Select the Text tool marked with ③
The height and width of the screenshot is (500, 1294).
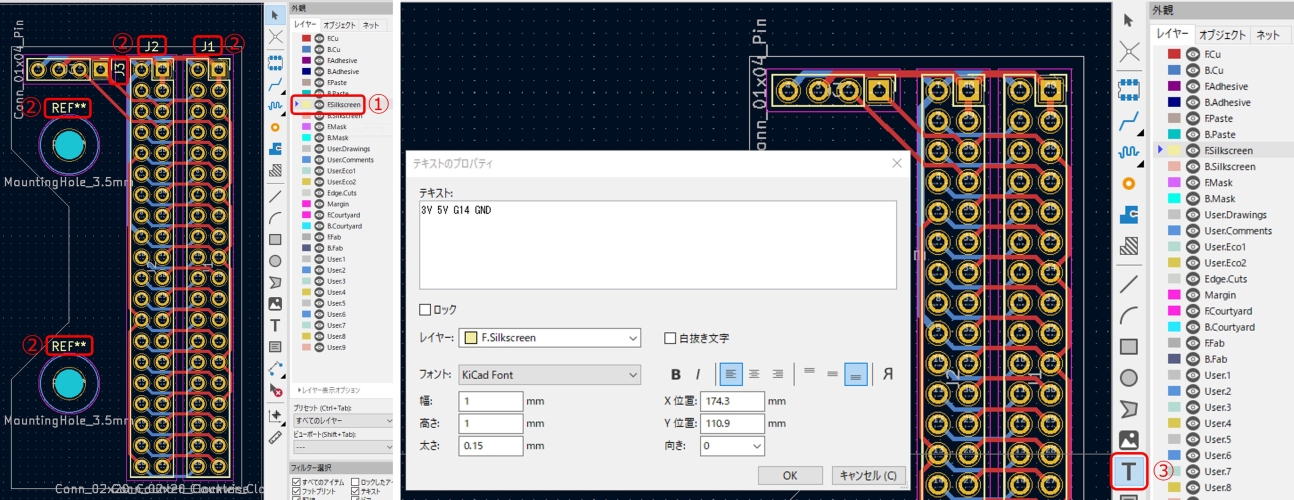pos(1129,470)
